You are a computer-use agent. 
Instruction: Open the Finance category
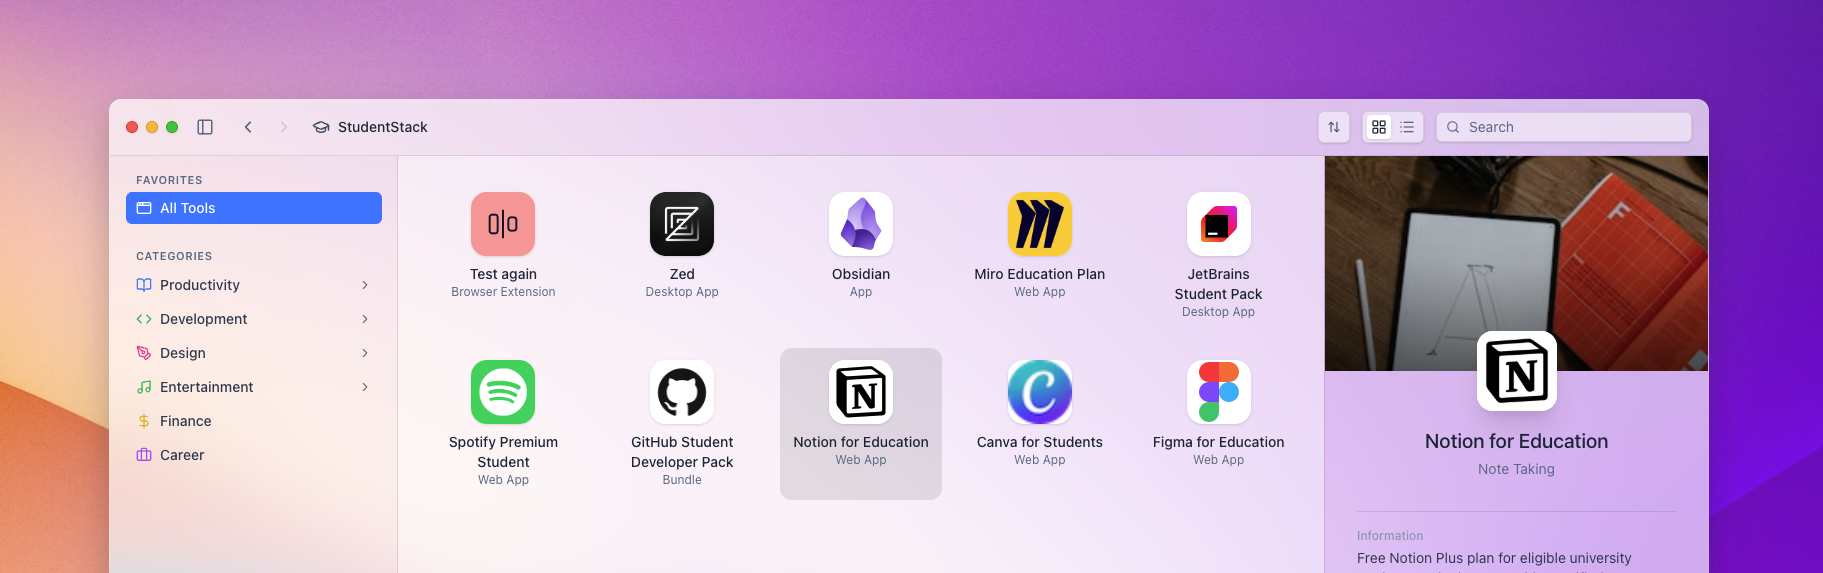point(254,421)
